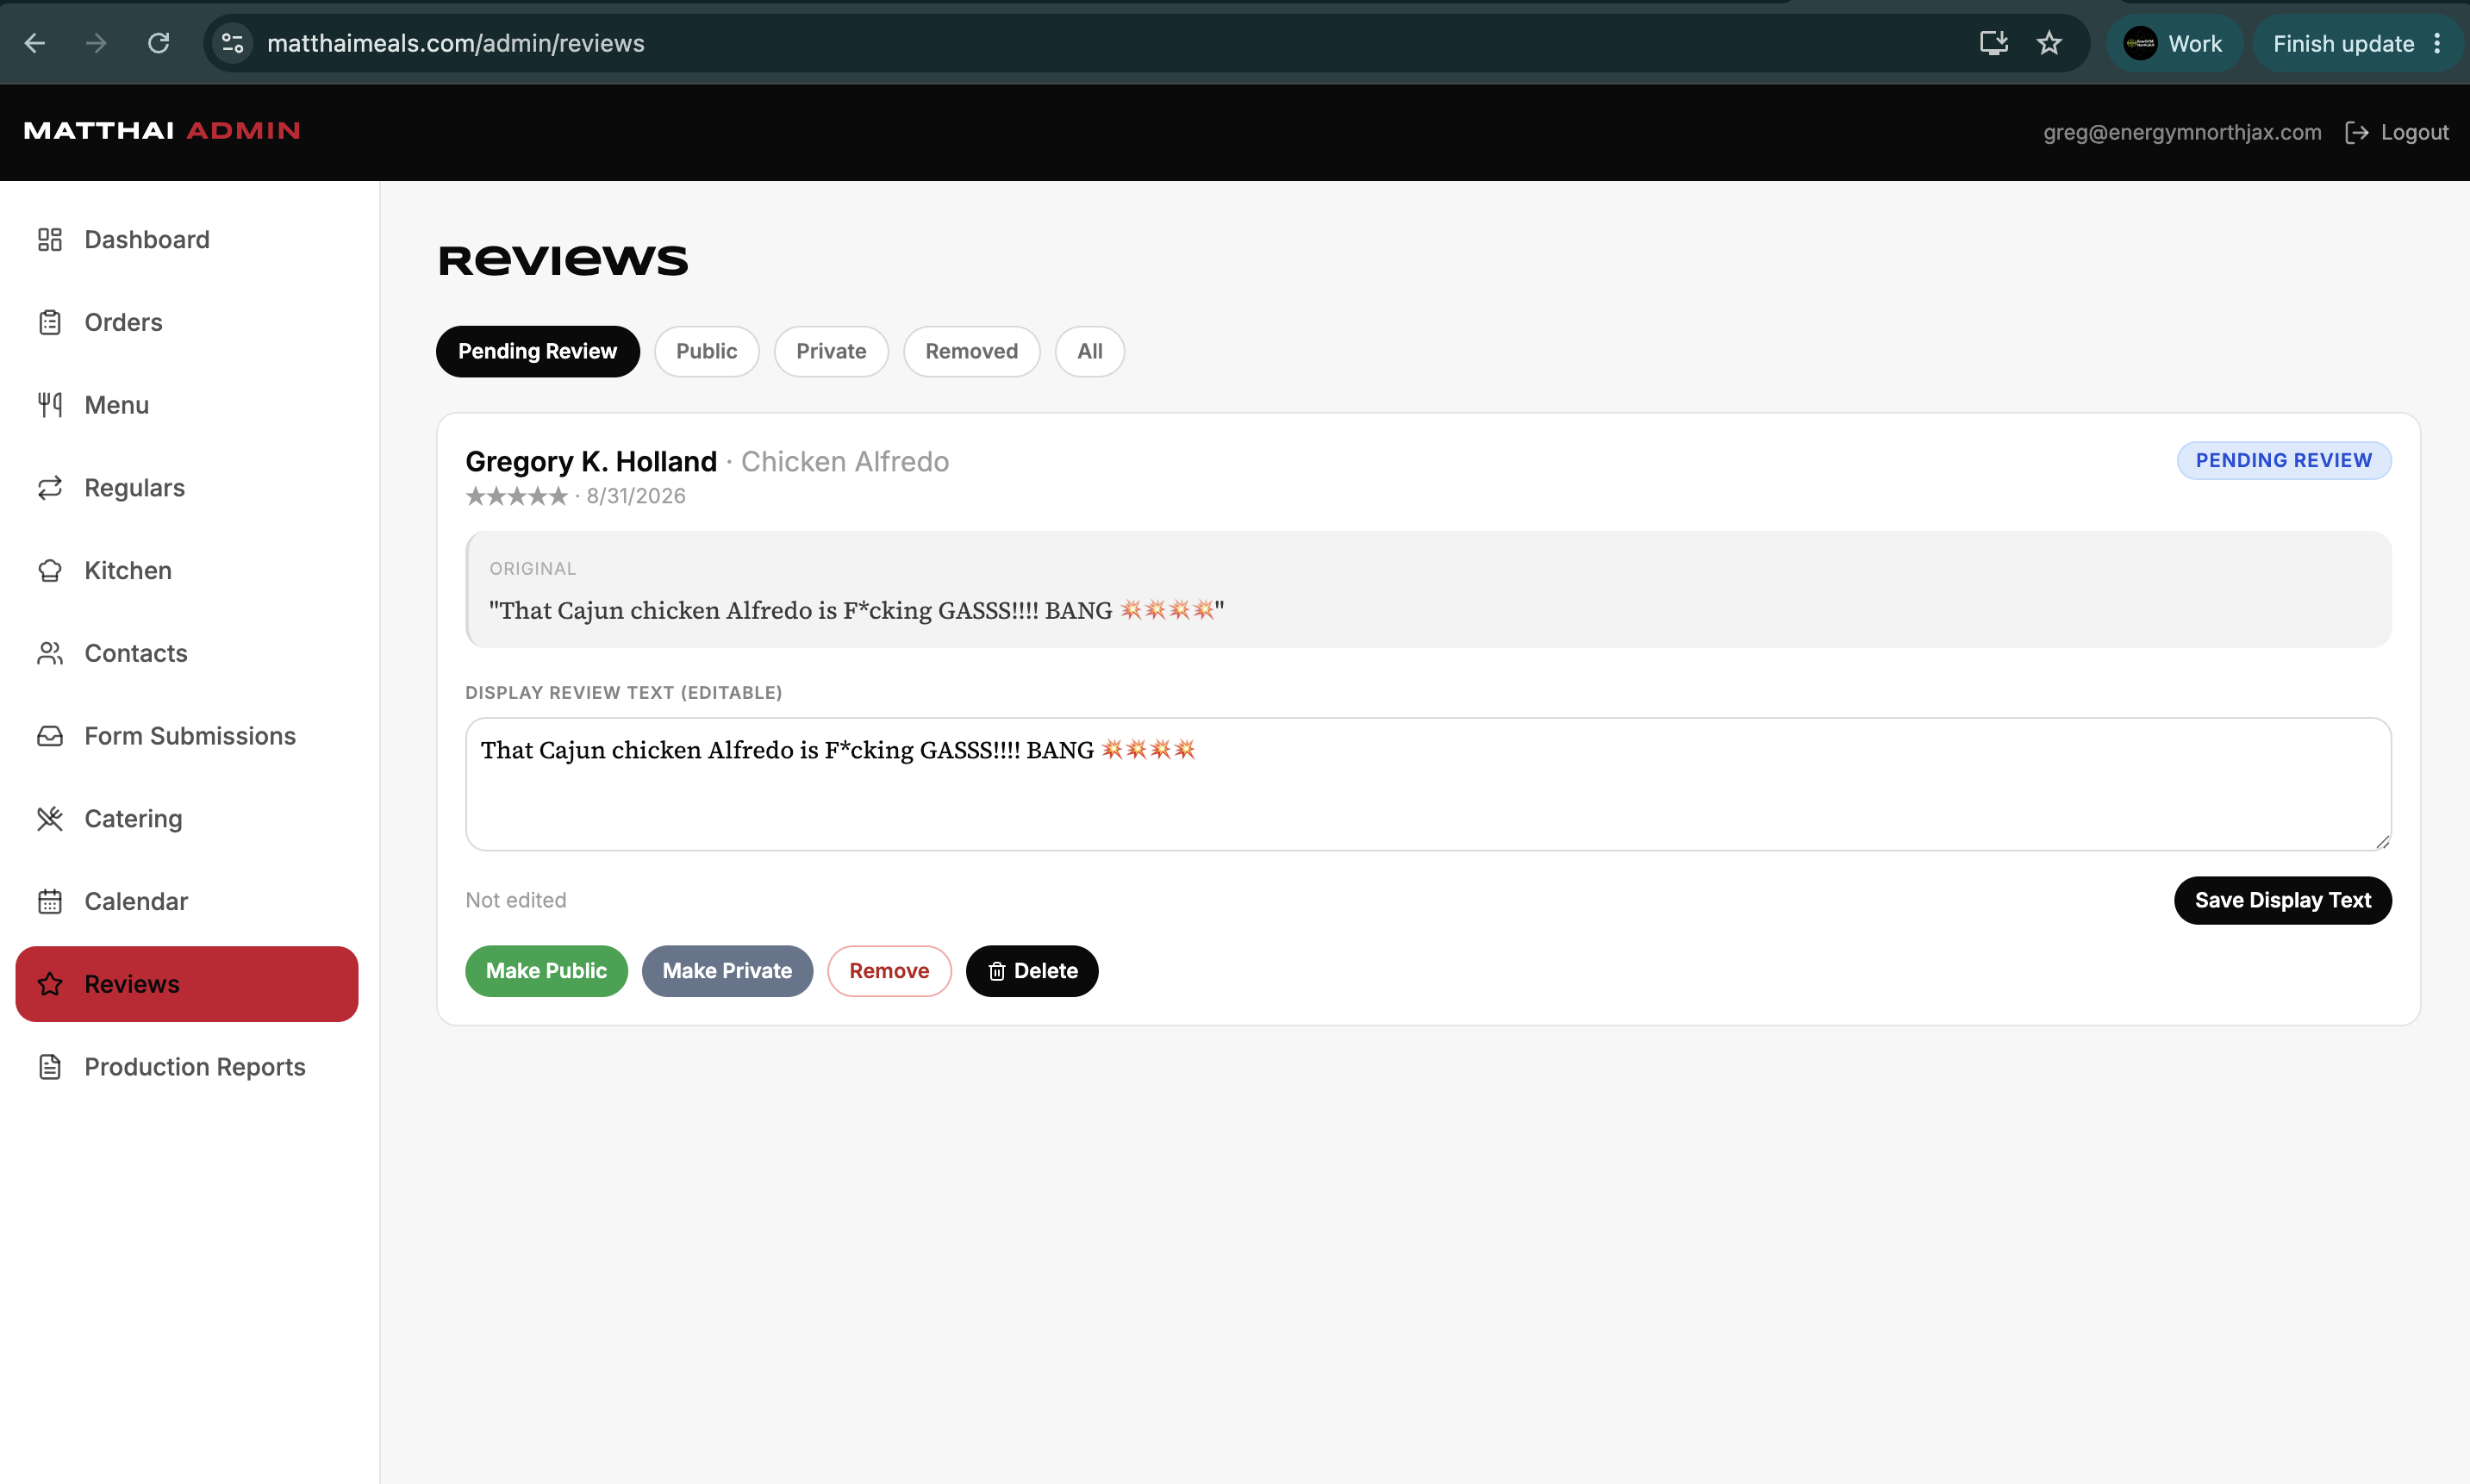Click the textarea resize handle corner
The width and height of the screenshot is (2470, 1484).
click(x=2383, y=842)
